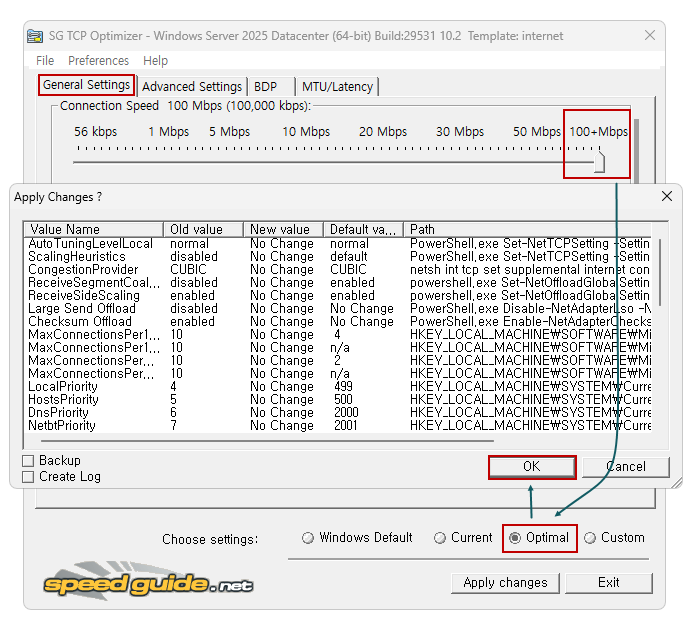
Task: Select the ReceiveSideScaling row
Action: click(337, 296)
